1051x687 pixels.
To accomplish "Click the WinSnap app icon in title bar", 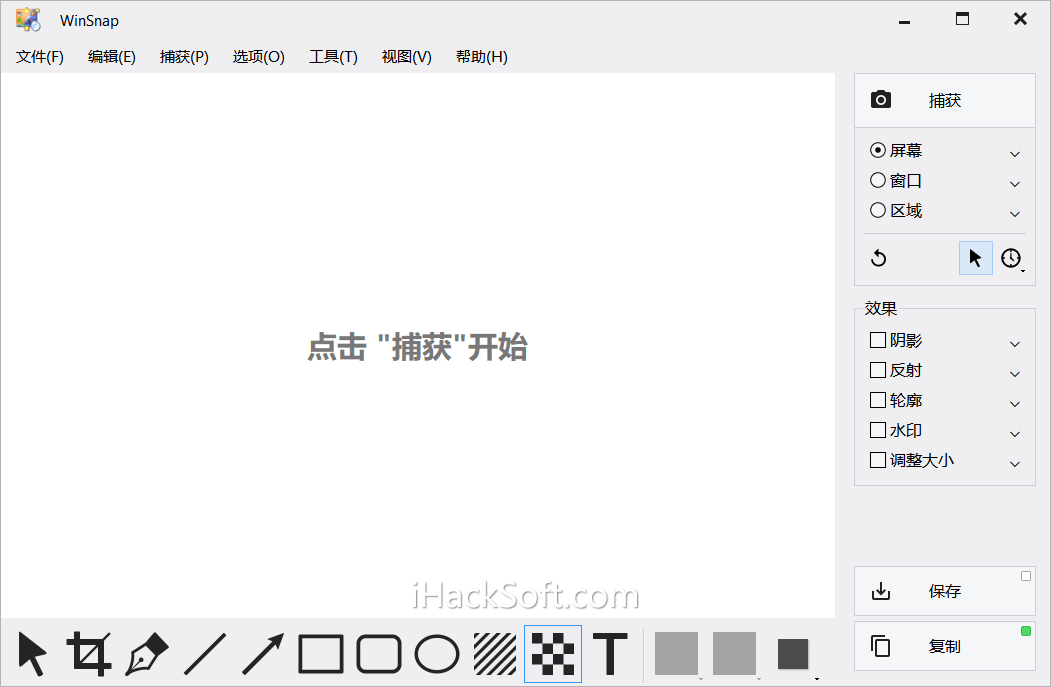I will click(28, 20).
